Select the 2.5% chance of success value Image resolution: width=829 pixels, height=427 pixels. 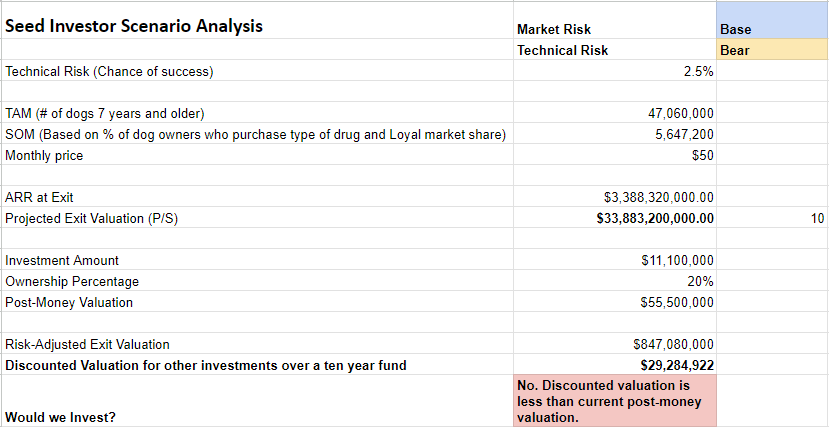point(615,71)
